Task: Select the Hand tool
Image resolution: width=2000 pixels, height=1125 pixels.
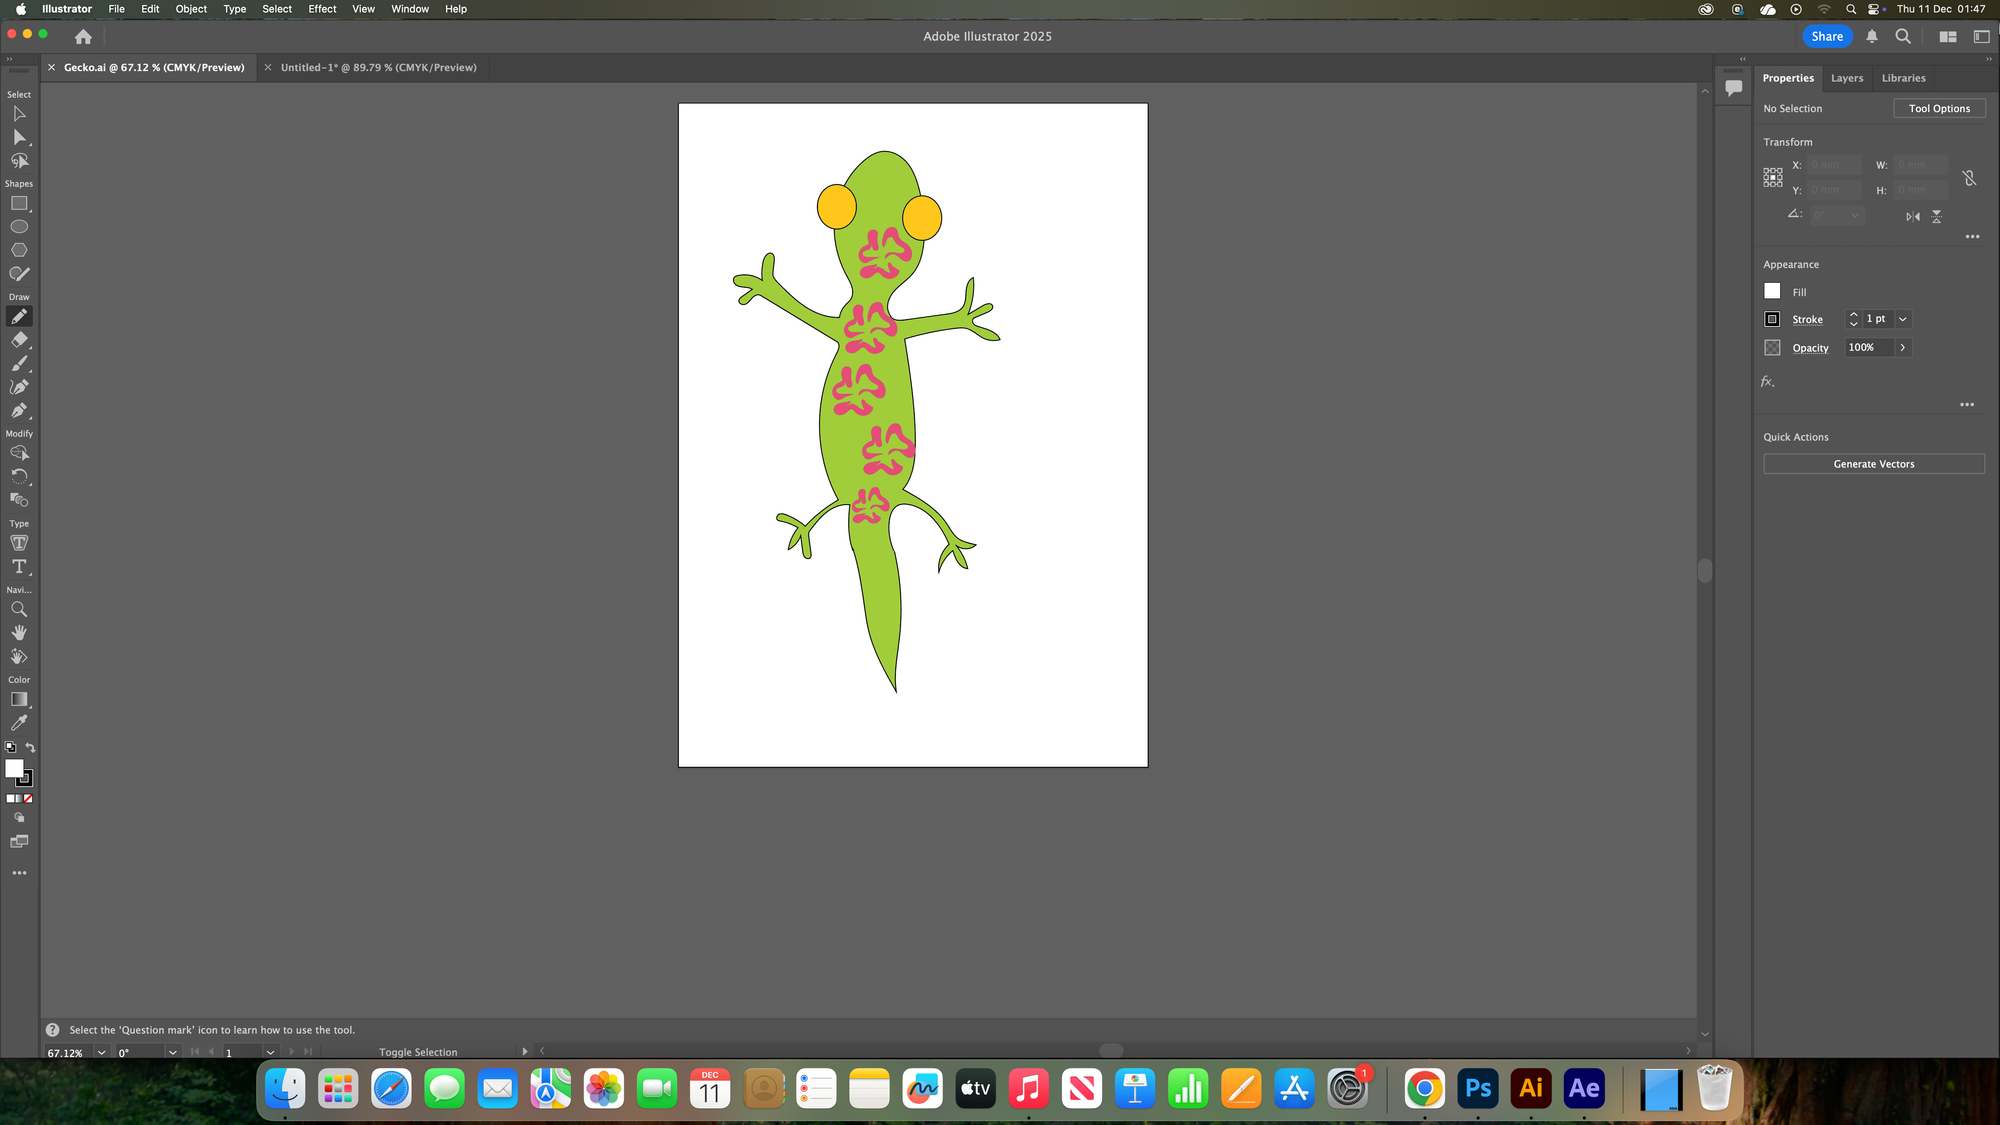Action: tap(19, 632)
